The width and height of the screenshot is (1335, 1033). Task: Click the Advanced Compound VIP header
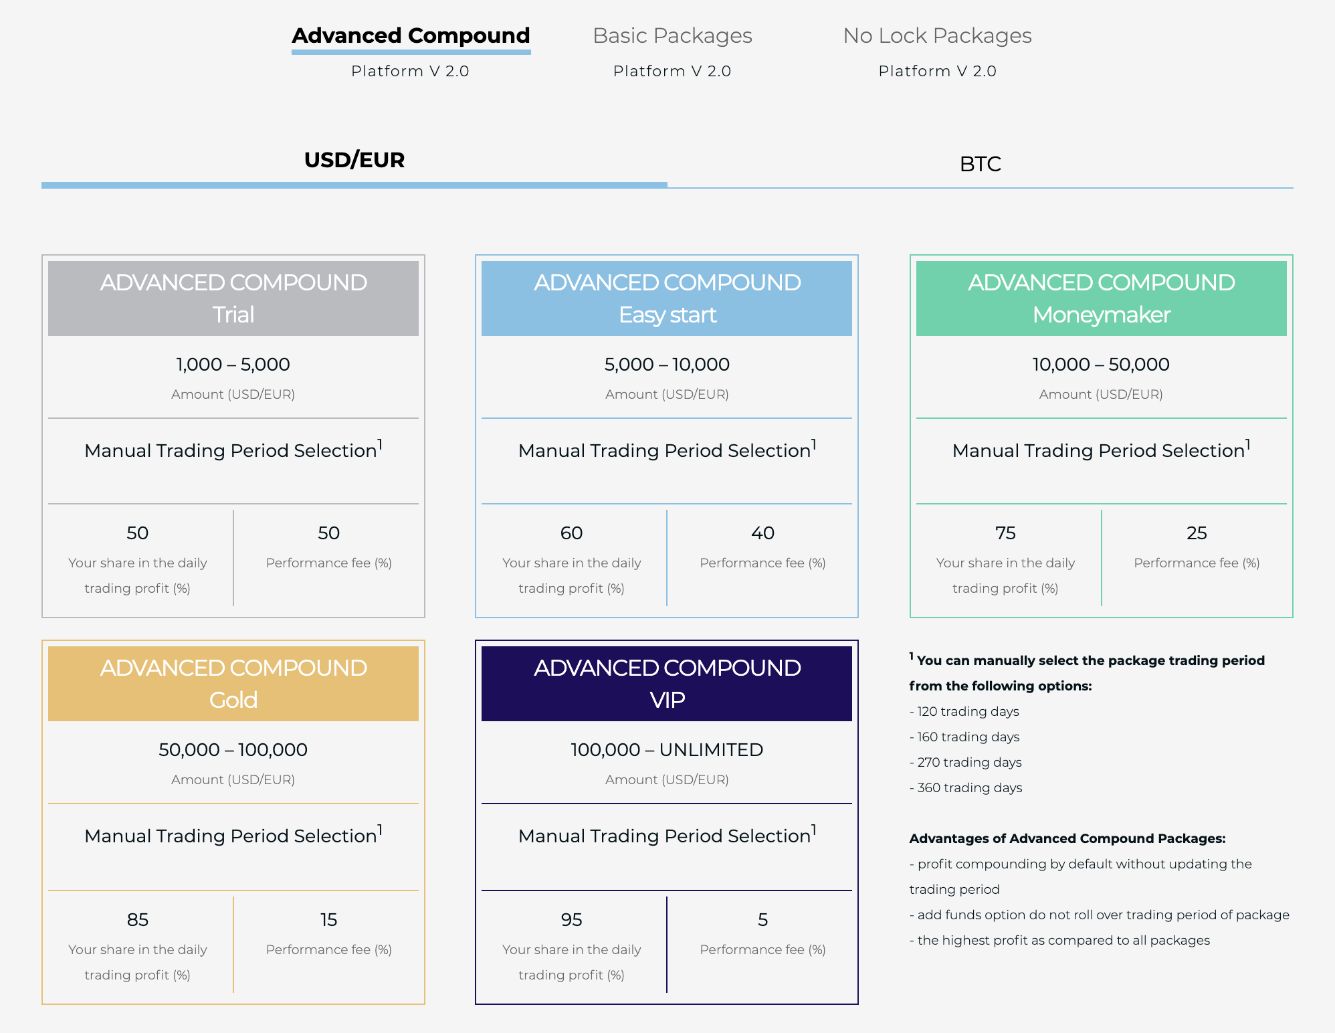point(667,684)
